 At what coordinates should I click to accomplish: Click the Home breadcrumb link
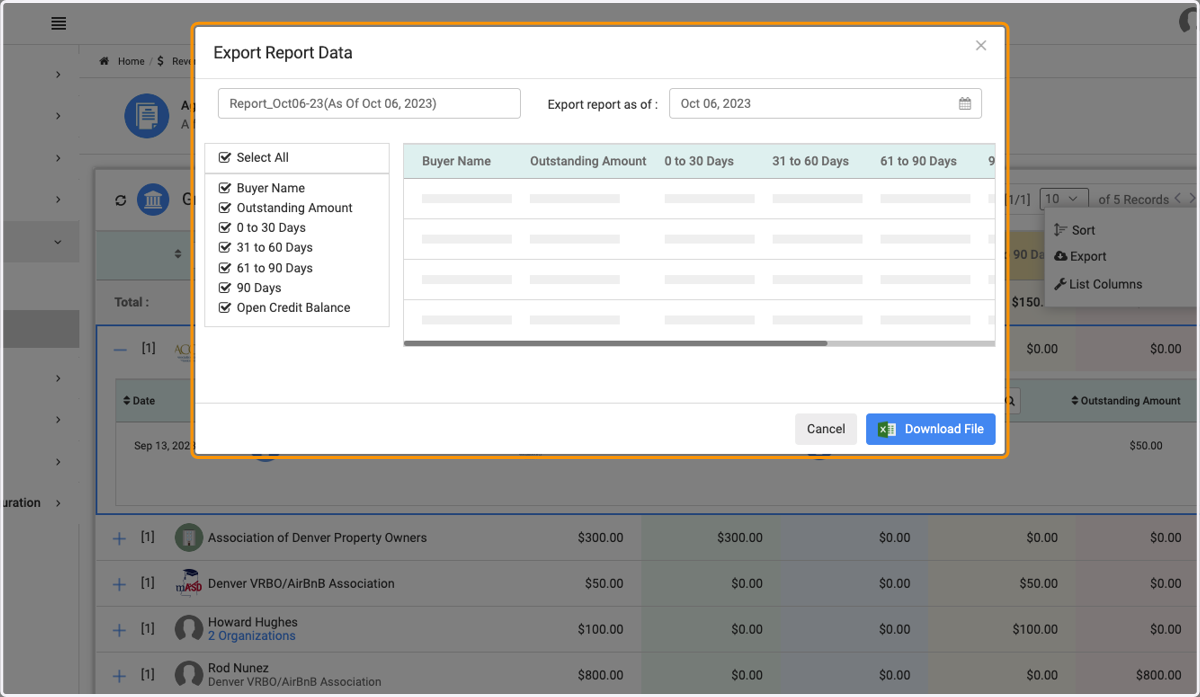(131, 61)
